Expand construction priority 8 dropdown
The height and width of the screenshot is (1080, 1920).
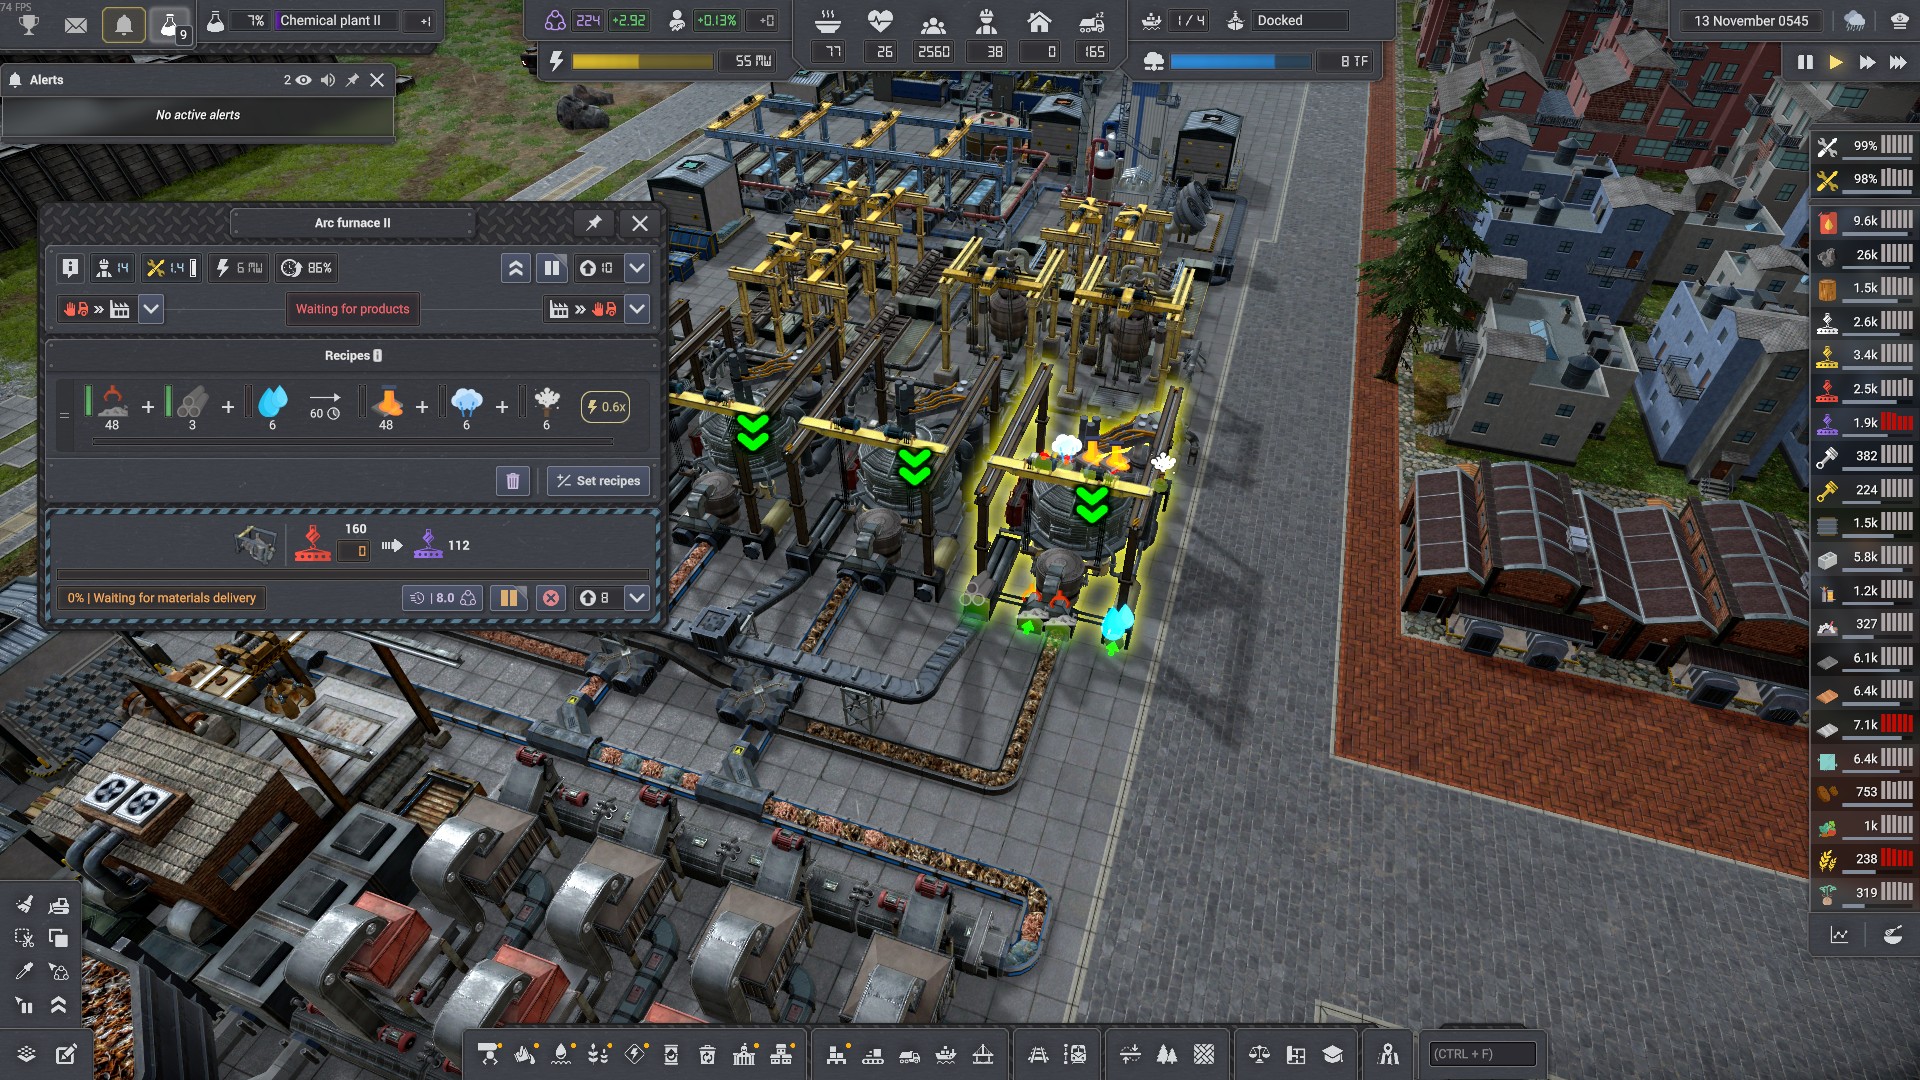click(637, 598)
